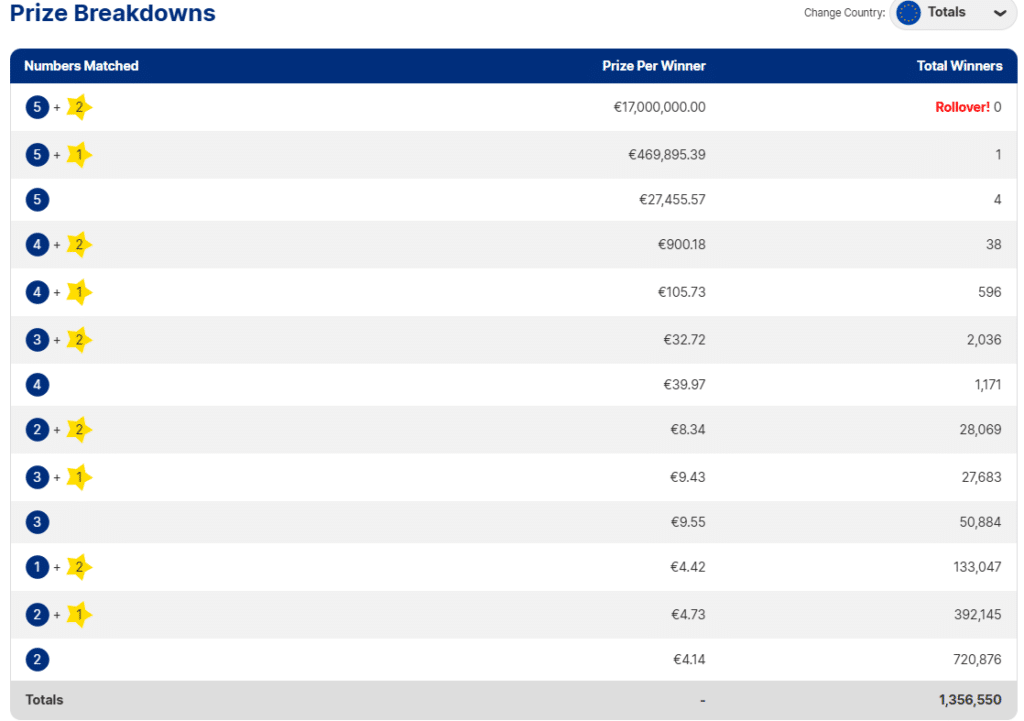This screenshot has width=1024, height=721.
Task: Click the winners count 720,876
Action: tap(977, 660)
